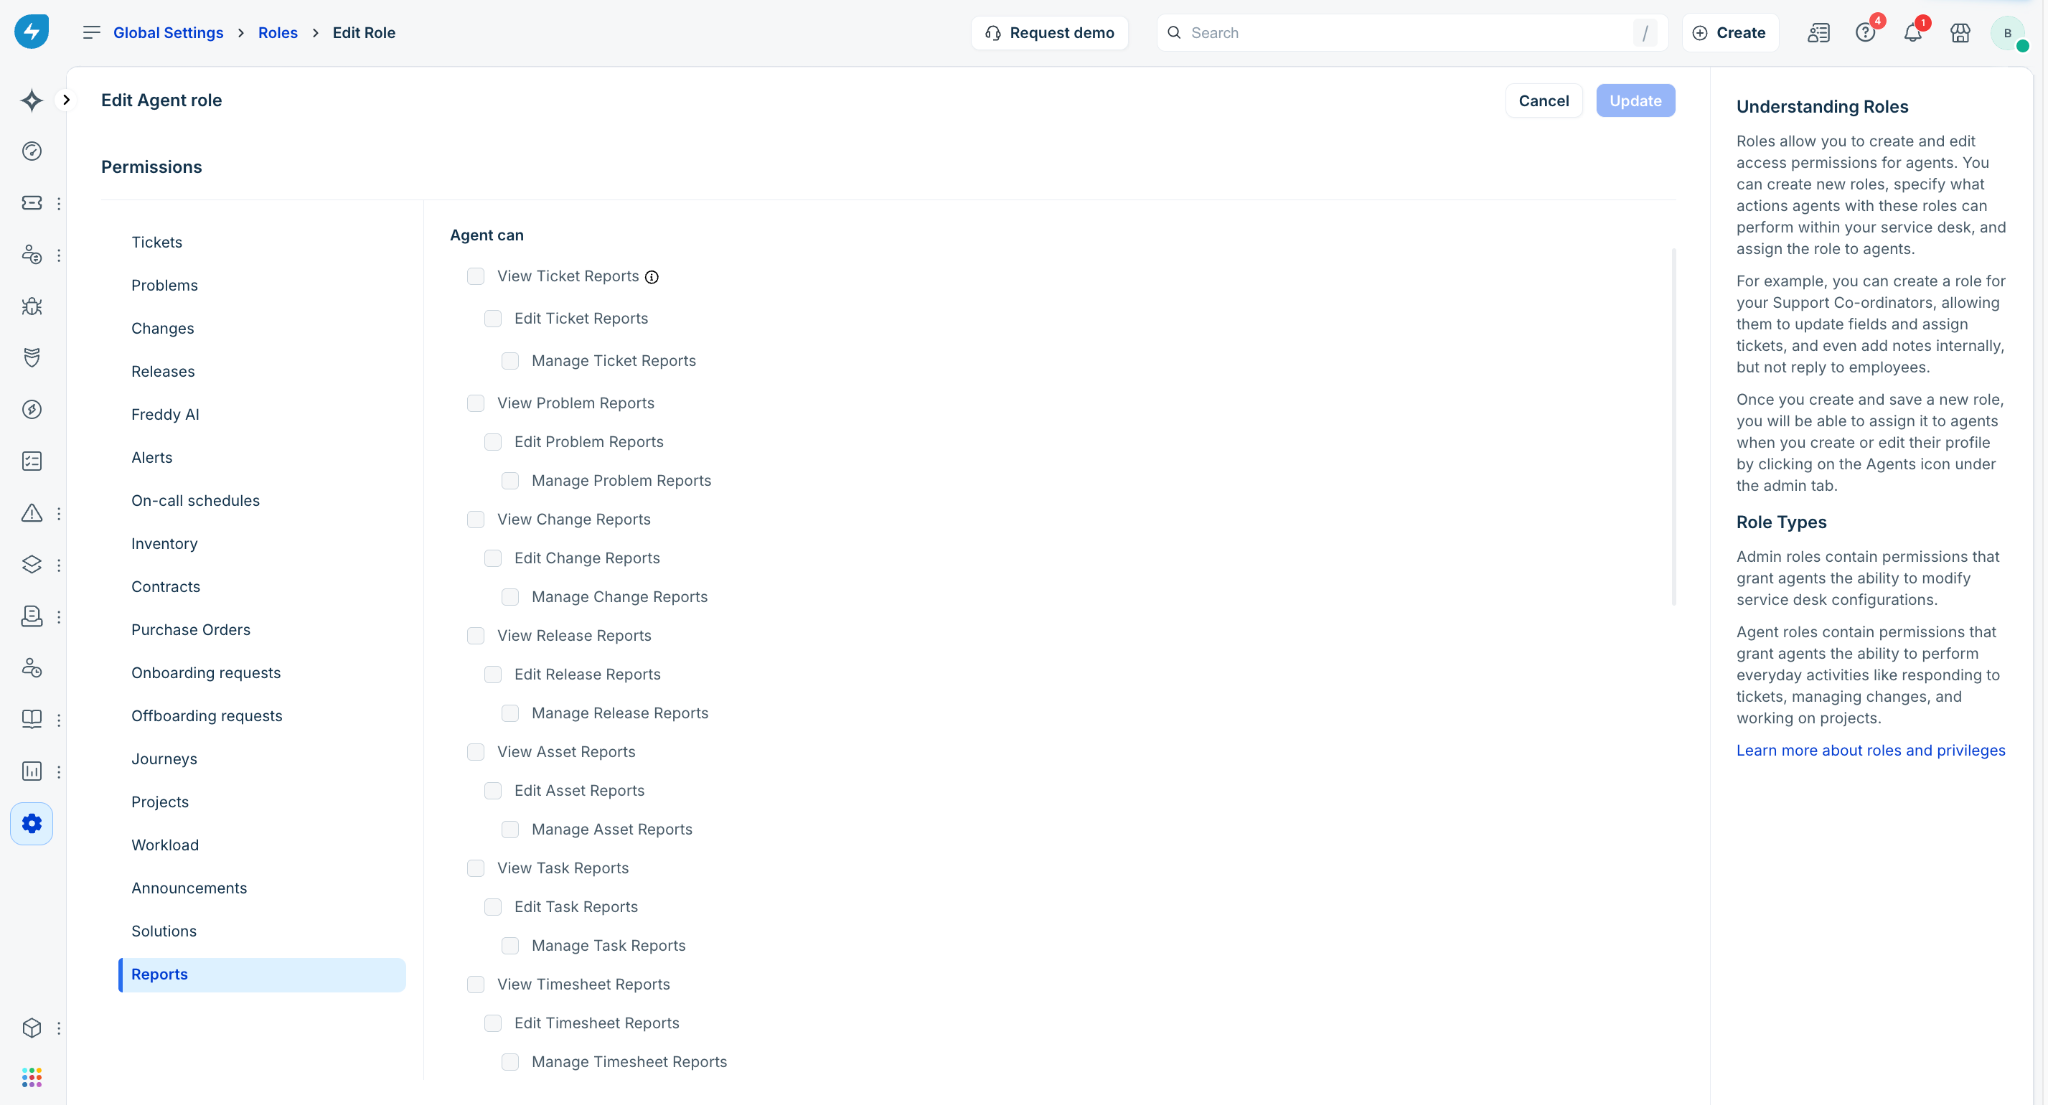Viewport: 2048px width, 1105px height.
Task: Open the Create dropdown button
Action: click(x=1729, y=33)
